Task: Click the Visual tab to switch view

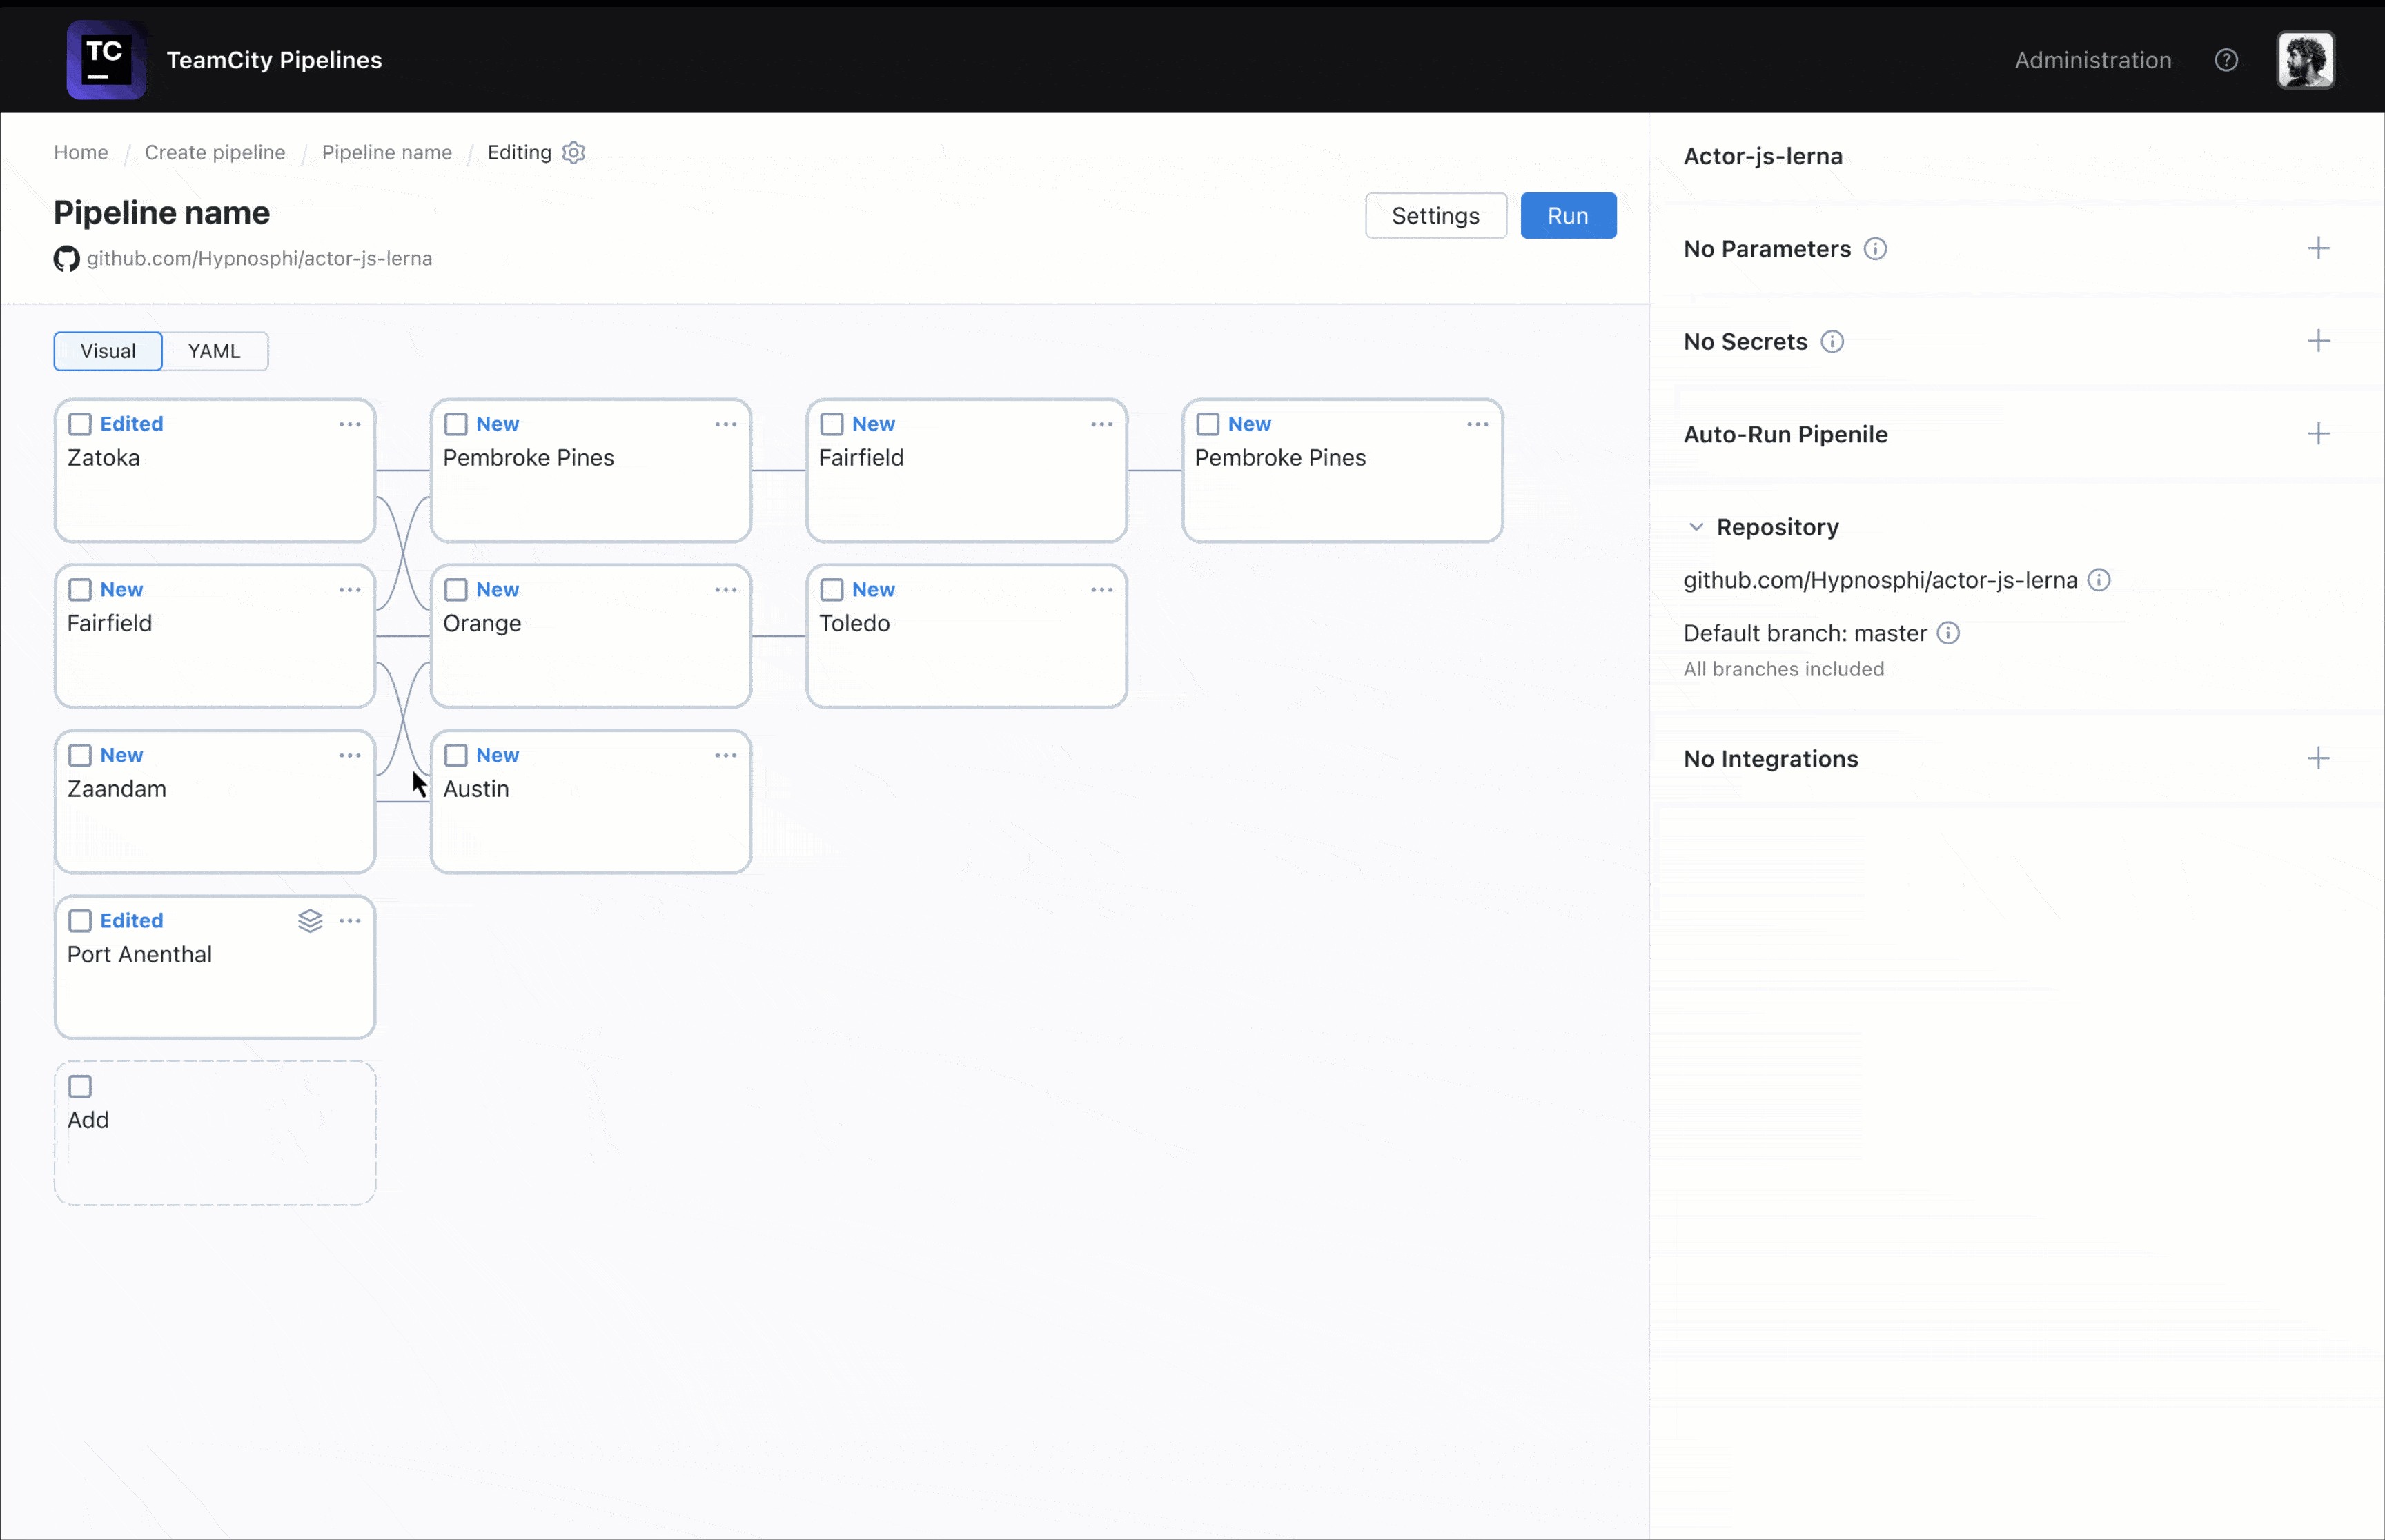Action: (x=108, y=349)
